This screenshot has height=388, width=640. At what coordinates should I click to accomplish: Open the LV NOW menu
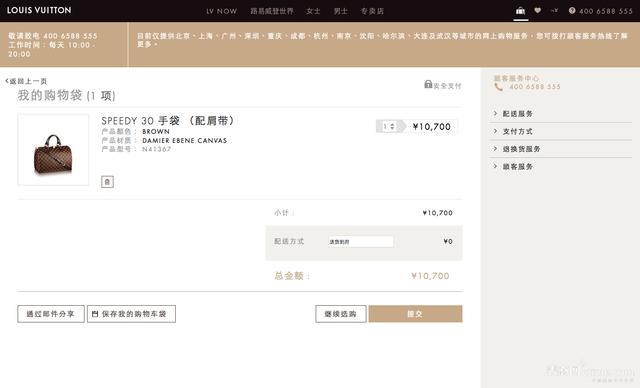pyautogui.click(x=221, y=11)
